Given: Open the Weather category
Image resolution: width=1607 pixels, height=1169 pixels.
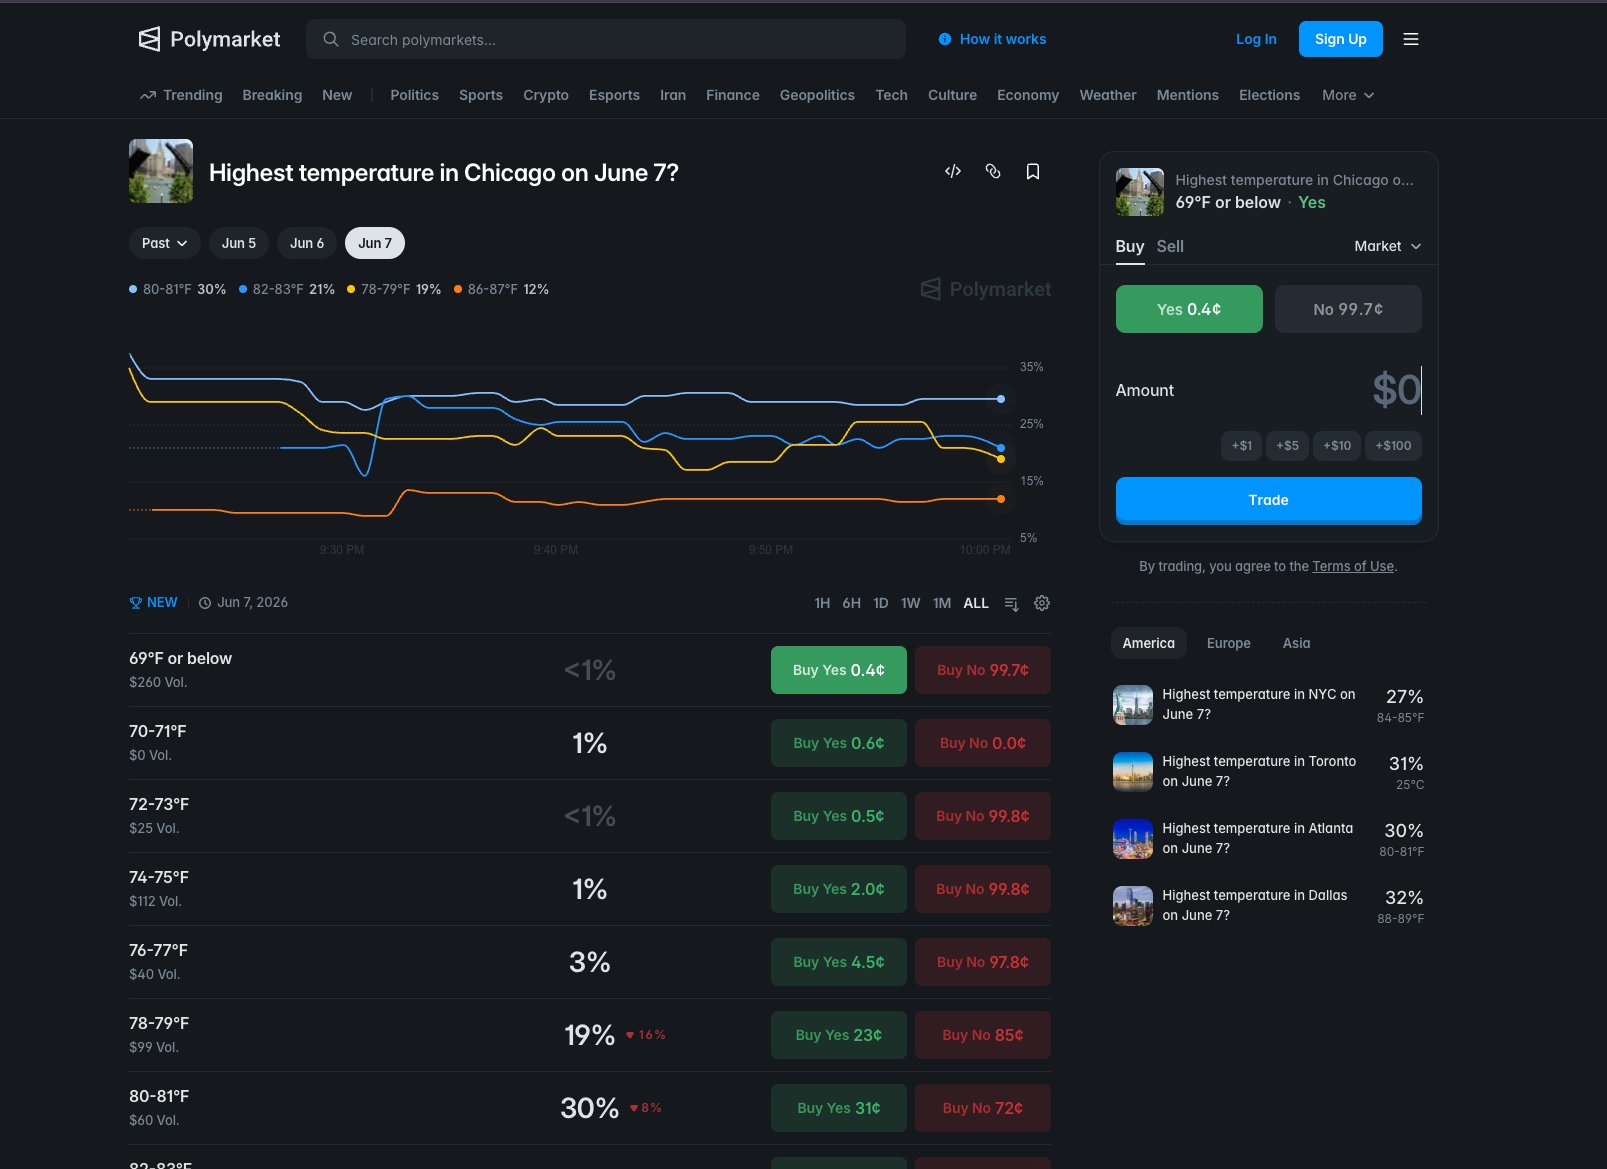Looking at the screenshot, I should 1108,95.
